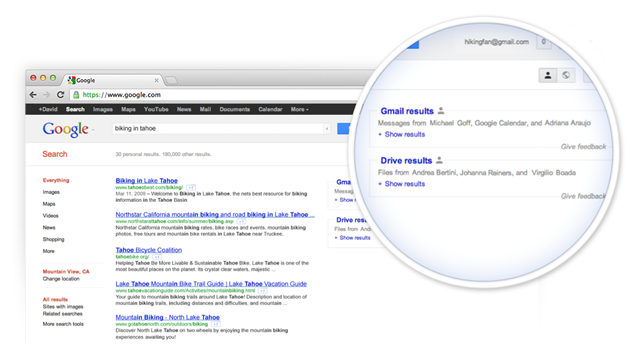Screen dimensions: 635x364
Task: Click the search box containing biking in tahoe
Action: pyautogui.click(x=218, y=128)
